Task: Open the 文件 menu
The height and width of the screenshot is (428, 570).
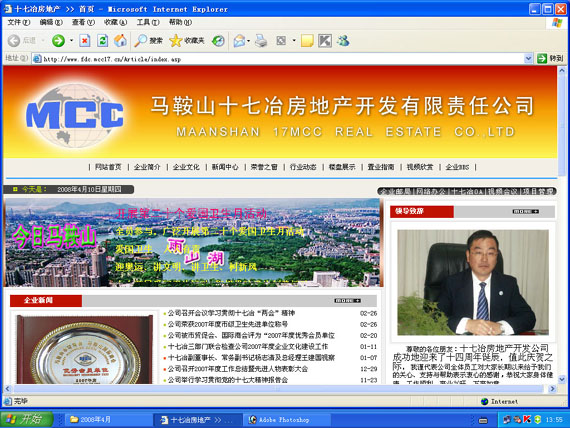Action: coord(19,22)
